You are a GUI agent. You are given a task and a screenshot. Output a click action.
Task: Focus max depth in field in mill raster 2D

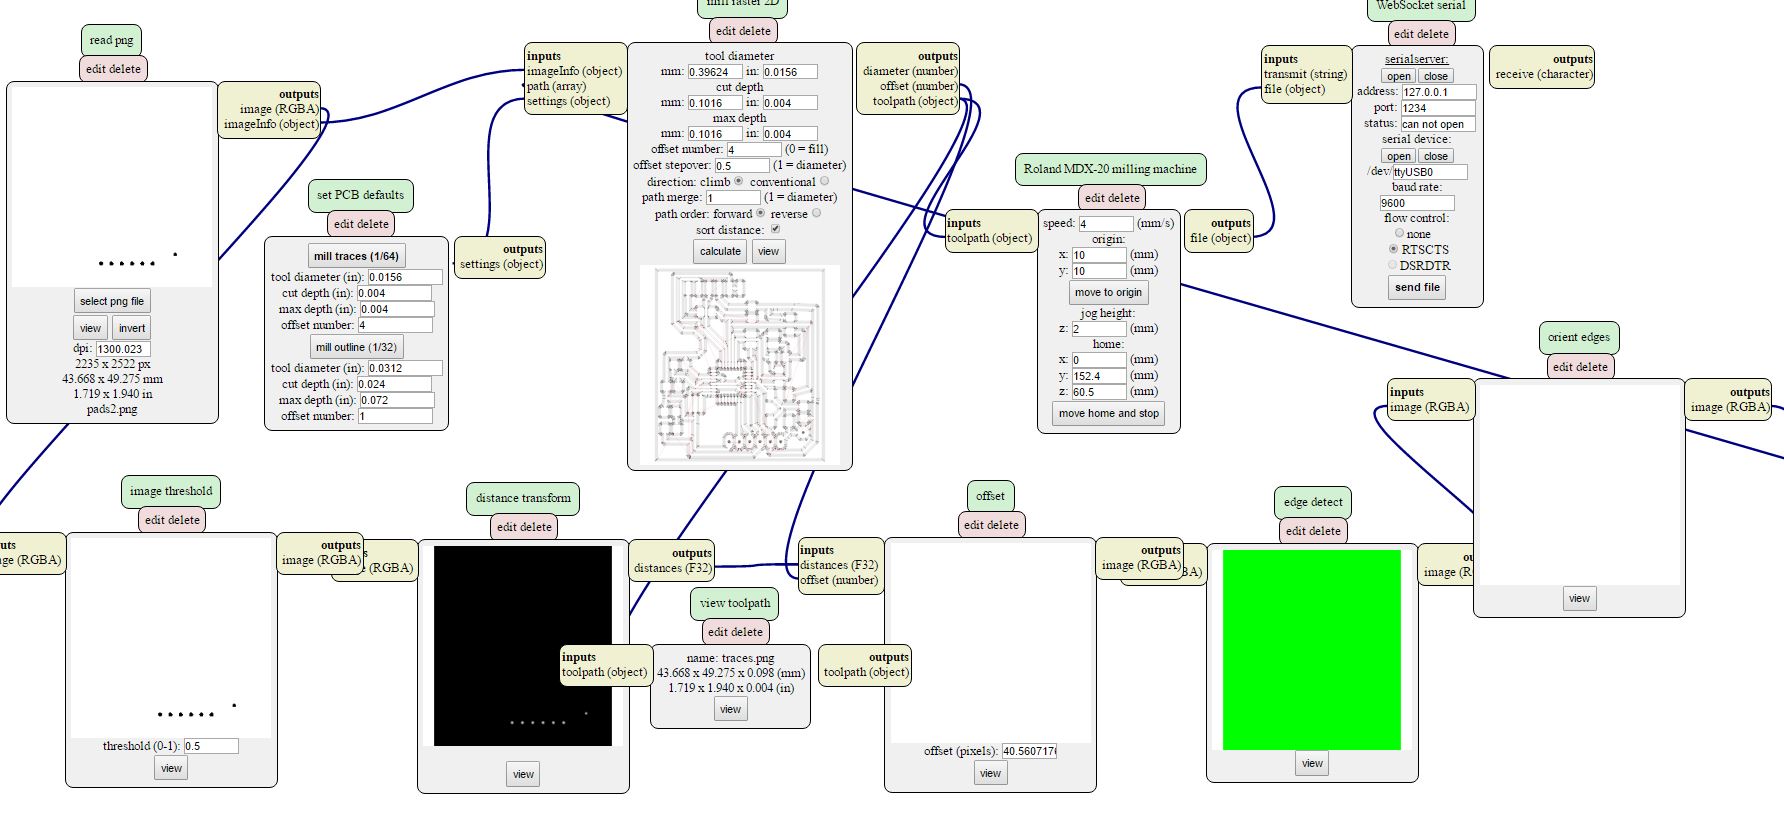point(790,134)
